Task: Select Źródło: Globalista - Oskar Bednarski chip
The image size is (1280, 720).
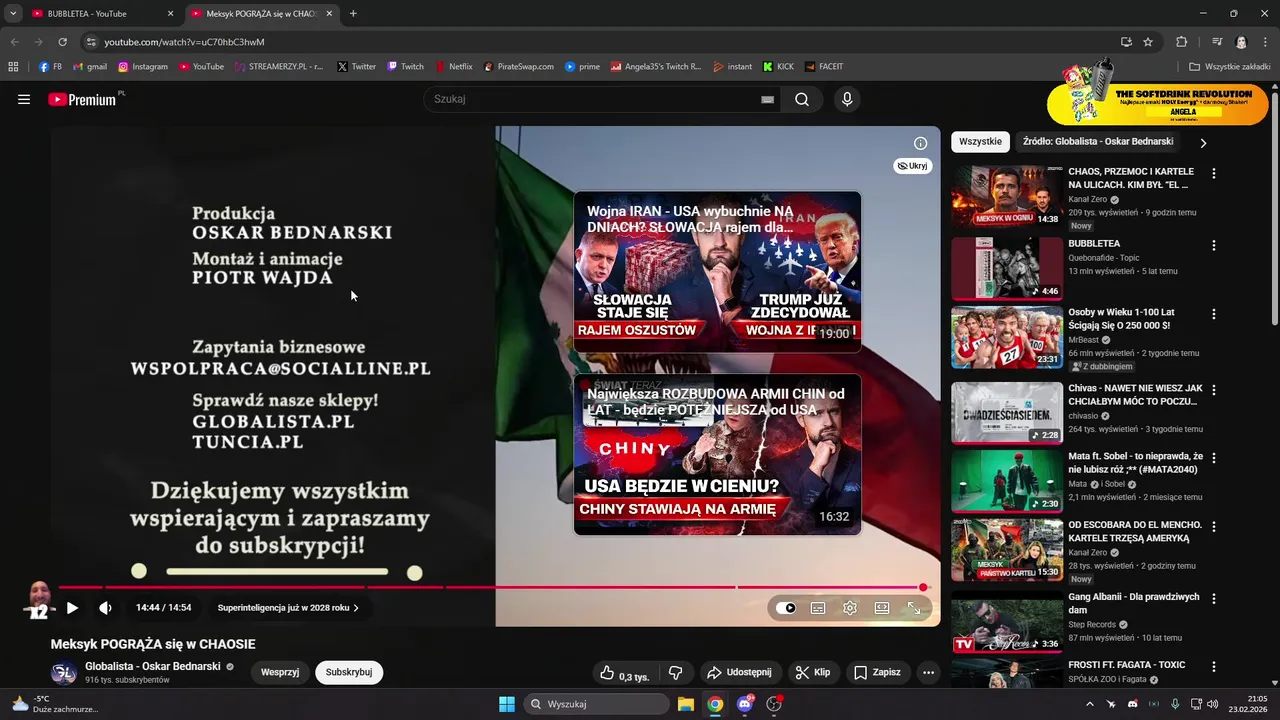Action: tap(1098, 142)
